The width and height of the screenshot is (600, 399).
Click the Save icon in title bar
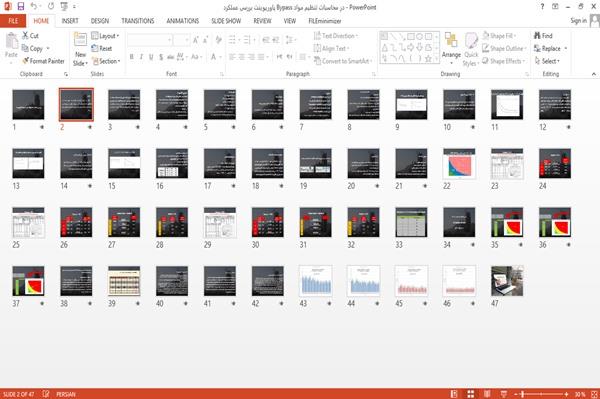coord(21,6)
